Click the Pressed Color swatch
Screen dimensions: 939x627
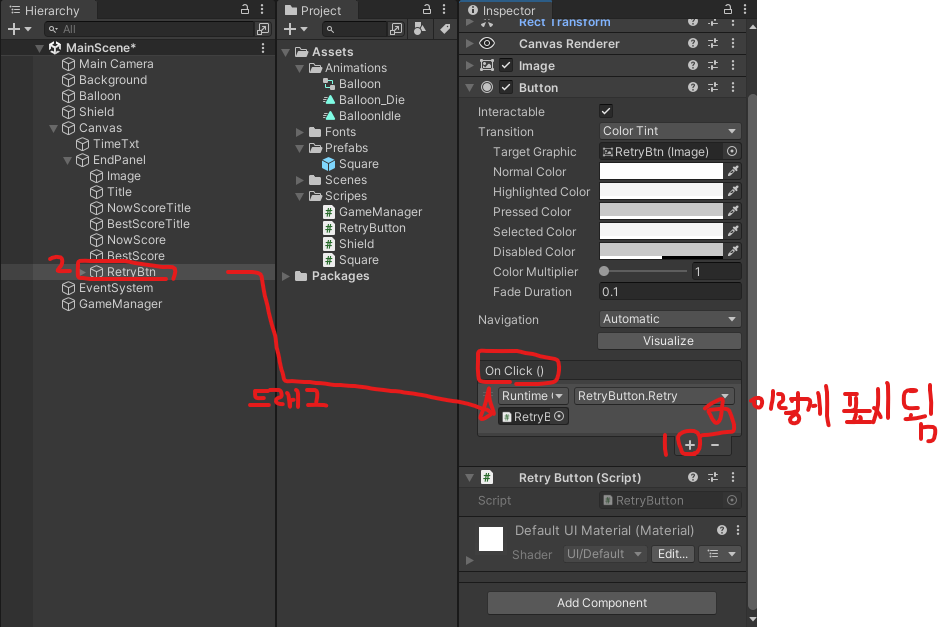click(661, 211)
